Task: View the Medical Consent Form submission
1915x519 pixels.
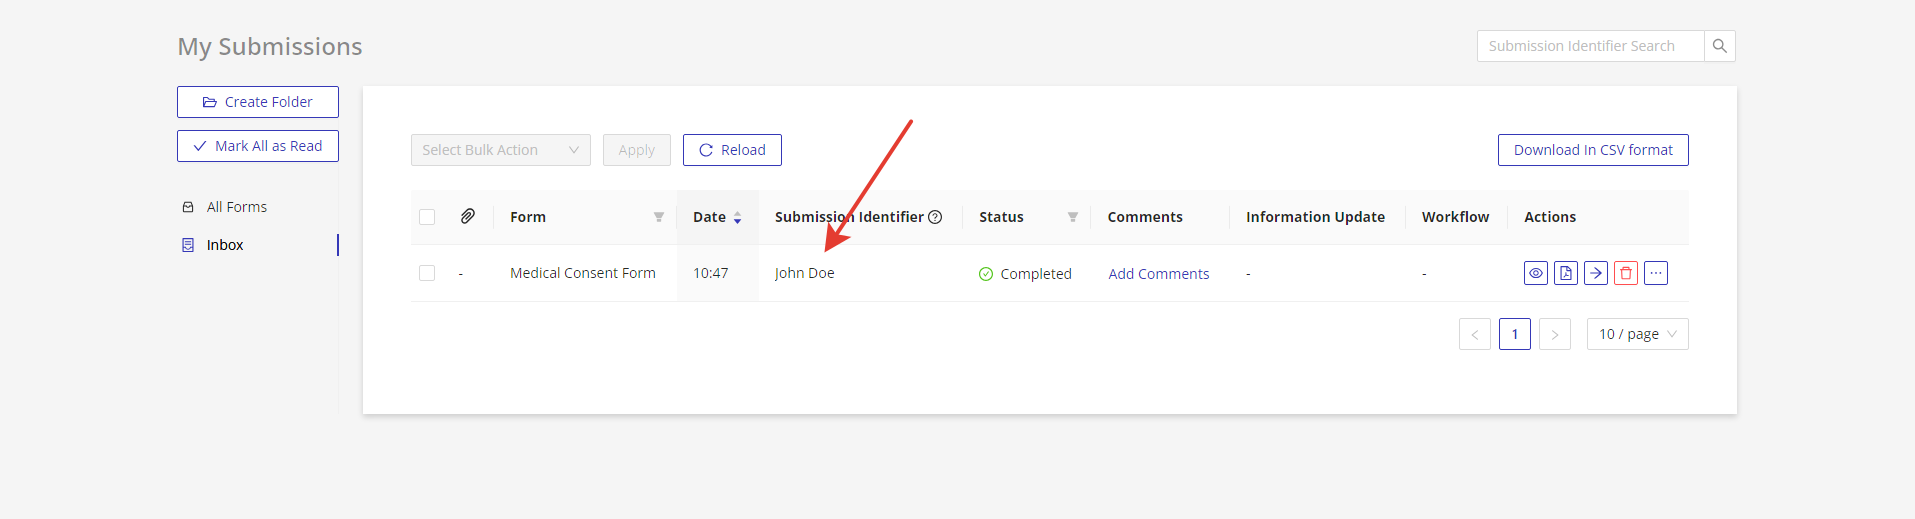Action: pos(1535,273)
